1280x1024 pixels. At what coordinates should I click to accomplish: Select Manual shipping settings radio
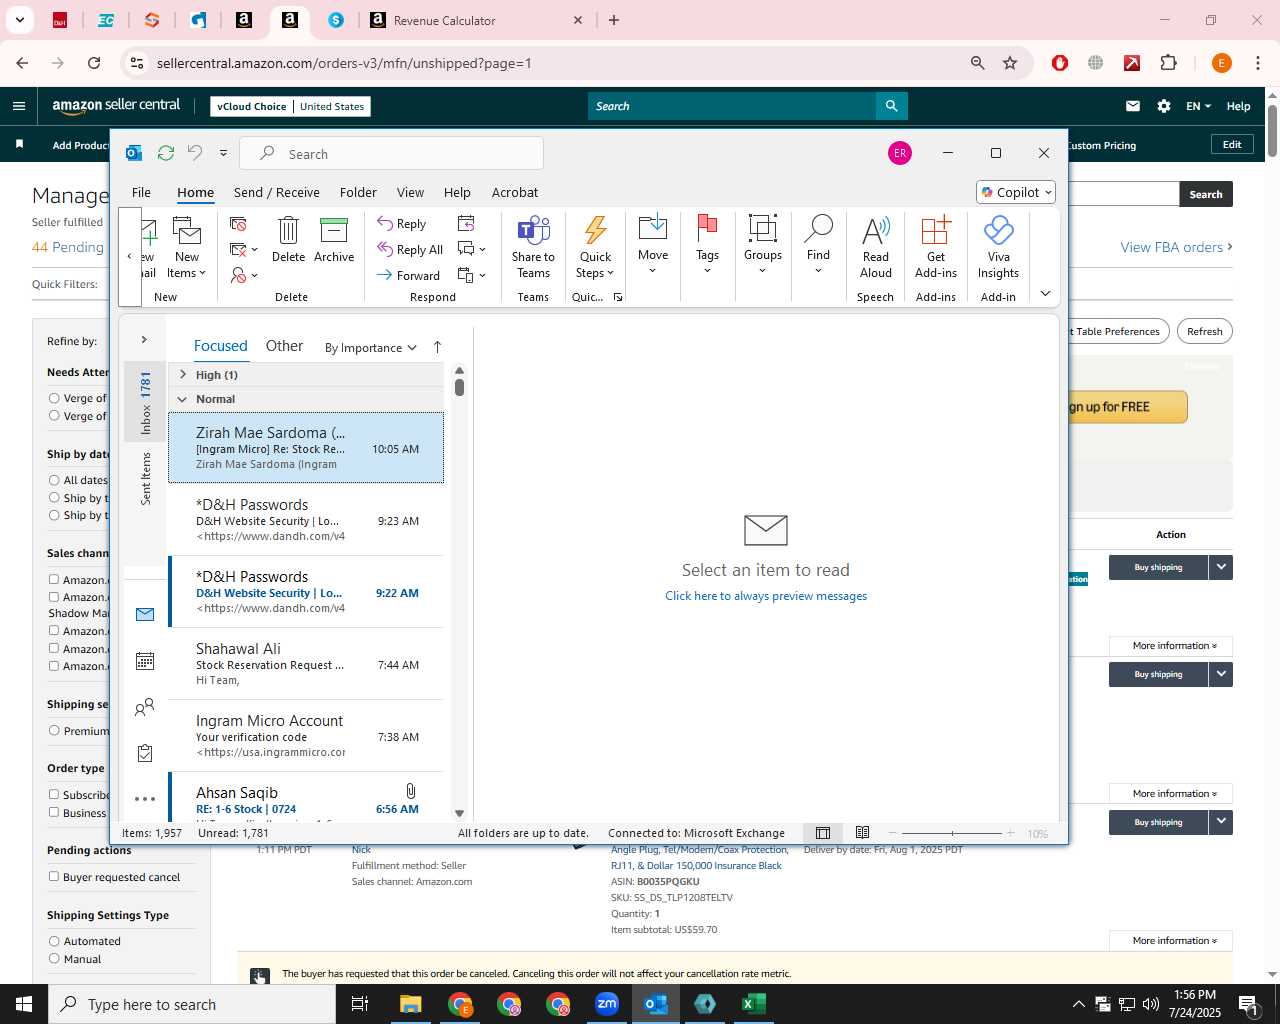(54, 959)
